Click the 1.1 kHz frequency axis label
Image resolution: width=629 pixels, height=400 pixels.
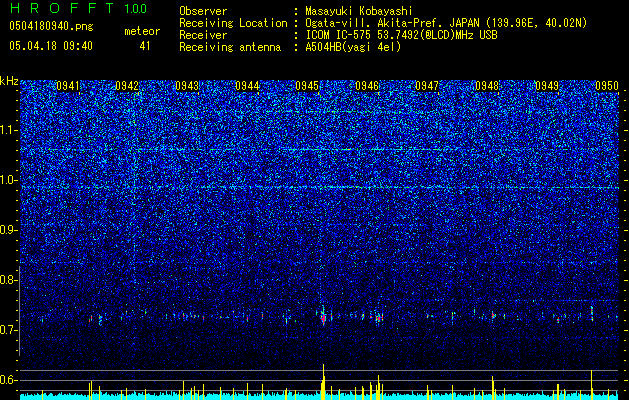(x=9, y=130)
